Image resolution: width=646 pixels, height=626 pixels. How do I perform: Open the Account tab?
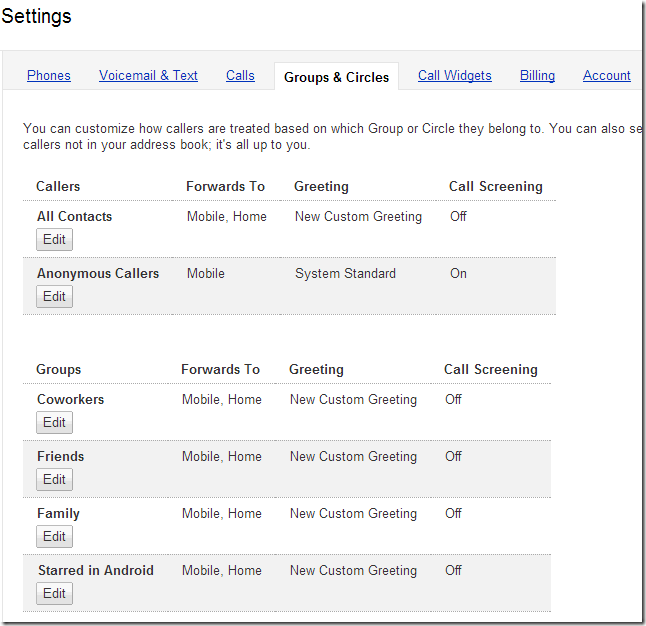click(x=606, y=75)
